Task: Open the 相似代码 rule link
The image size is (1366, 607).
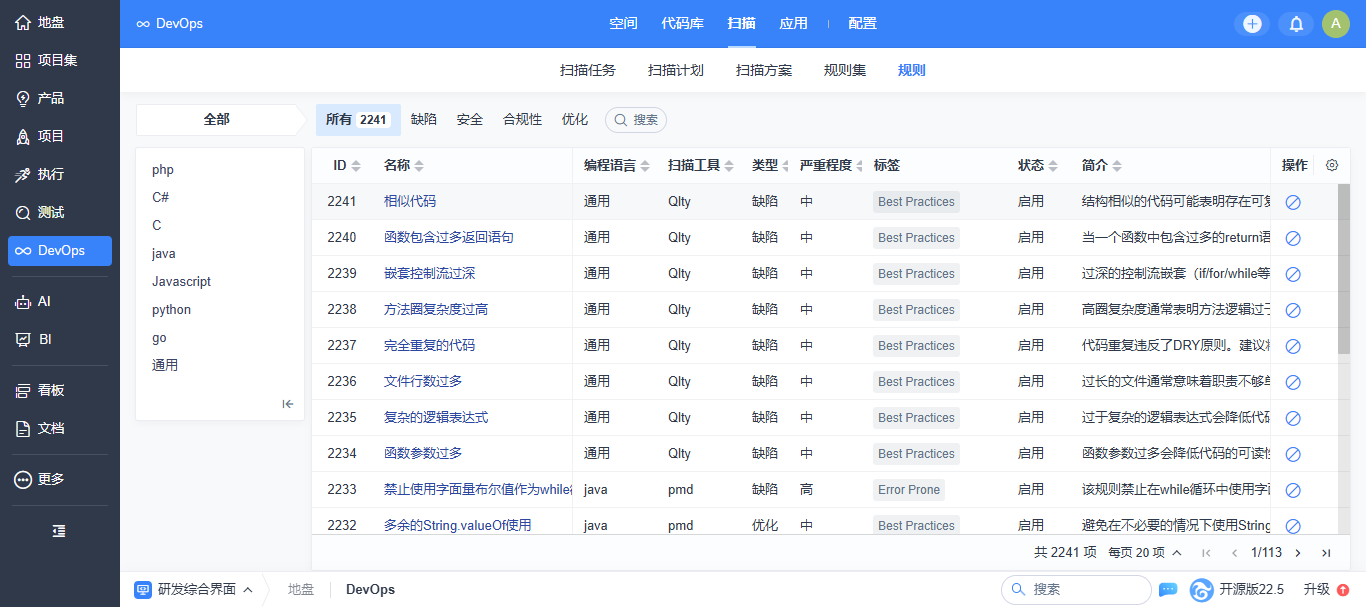Action: tap(410, 201)
